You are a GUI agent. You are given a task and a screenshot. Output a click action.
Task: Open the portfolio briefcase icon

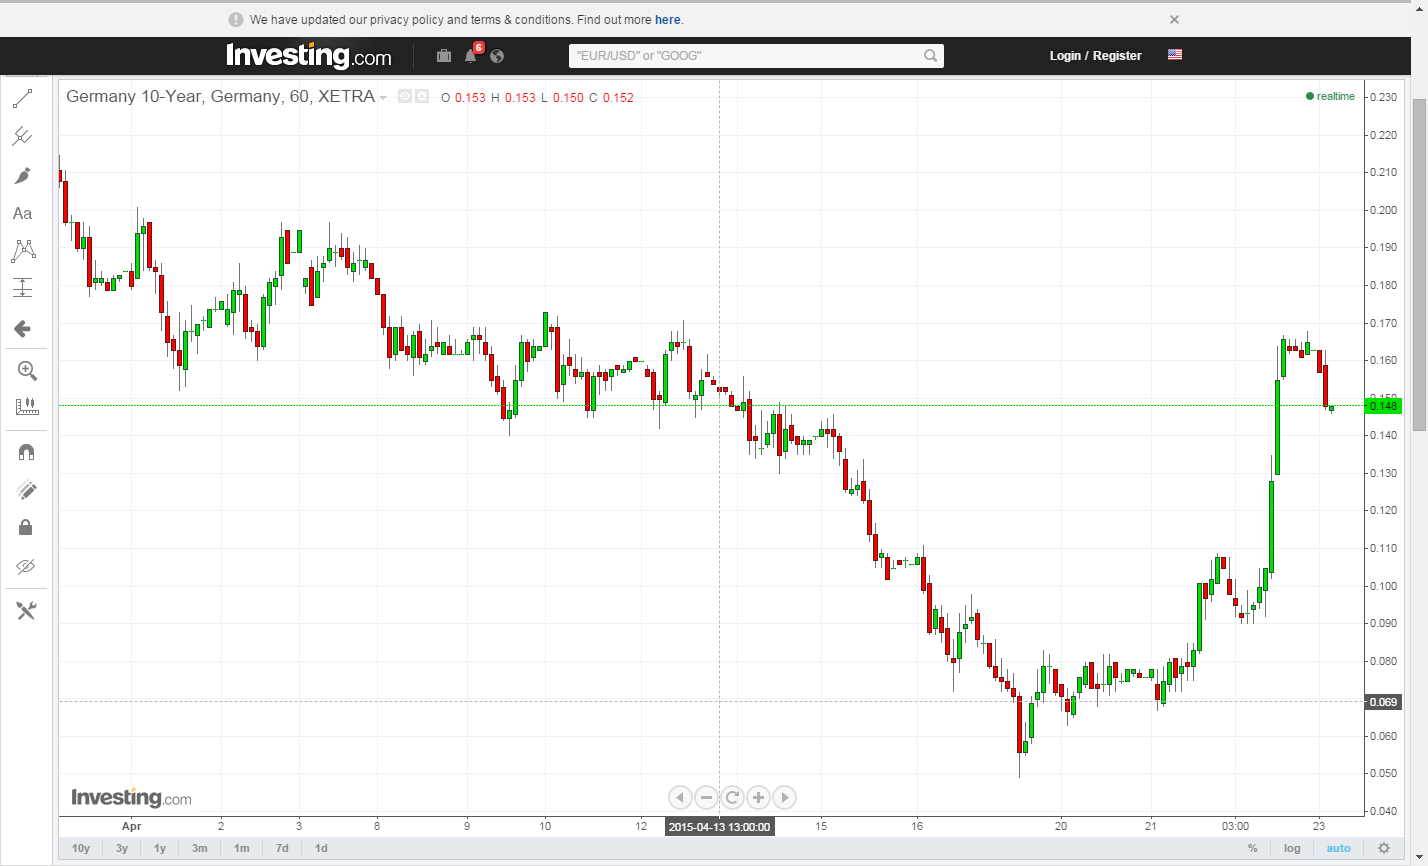444,56
